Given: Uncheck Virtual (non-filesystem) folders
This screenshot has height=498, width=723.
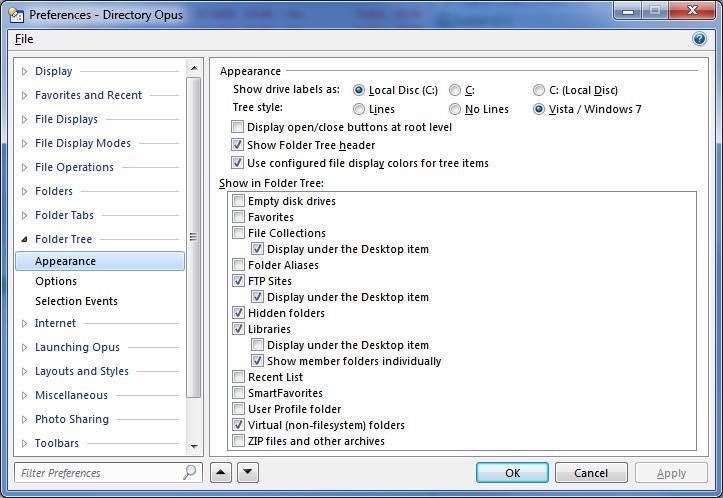Looking at the screenshot, I should click(238, 425).
